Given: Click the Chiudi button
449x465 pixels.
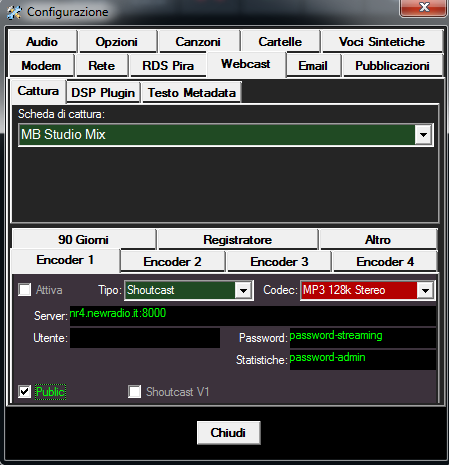Looking at the screenshot, I should click(x=229, y=433).
